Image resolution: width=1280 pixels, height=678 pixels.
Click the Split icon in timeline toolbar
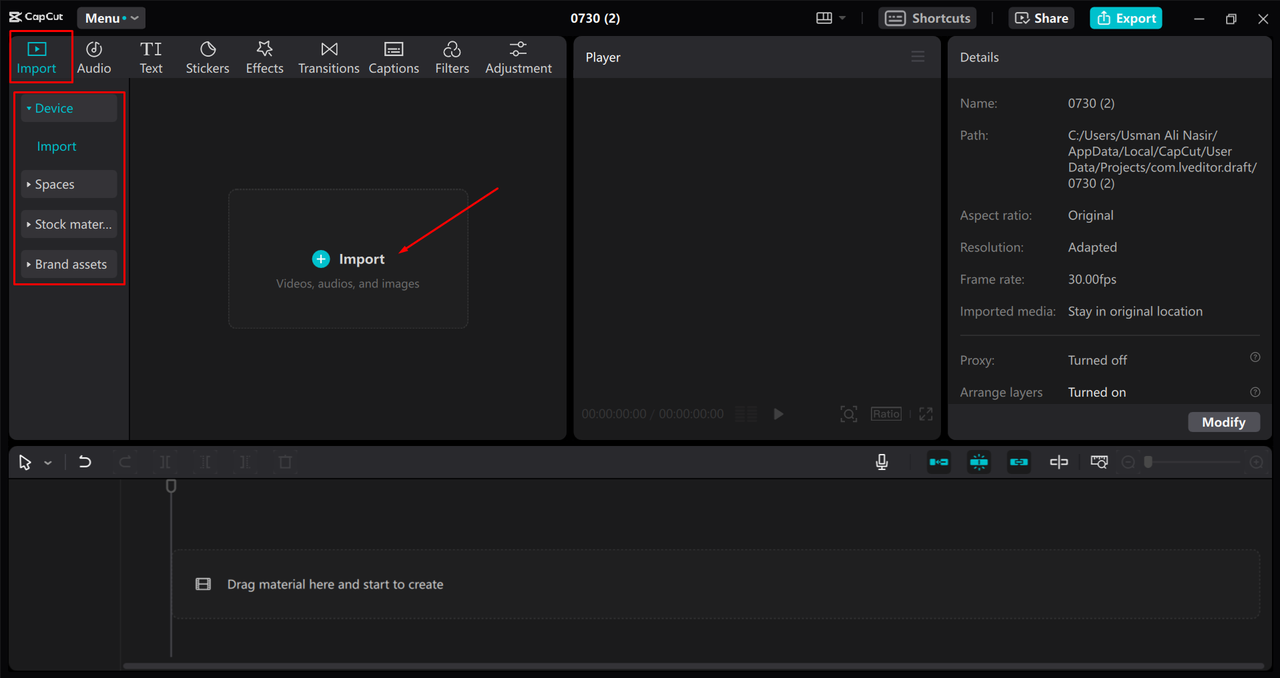(x=165, y=462)
